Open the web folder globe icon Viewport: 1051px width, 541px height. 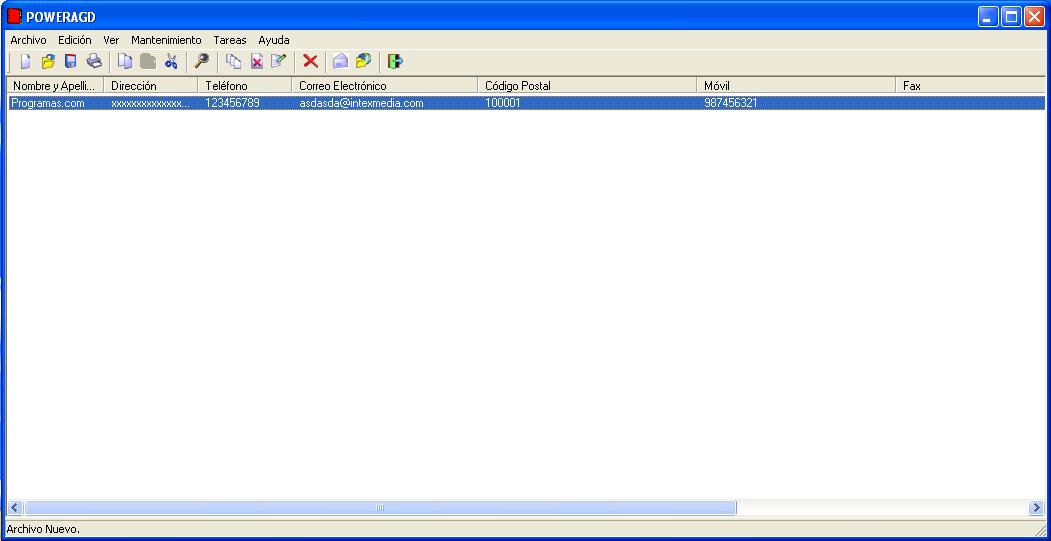(363, 62)
